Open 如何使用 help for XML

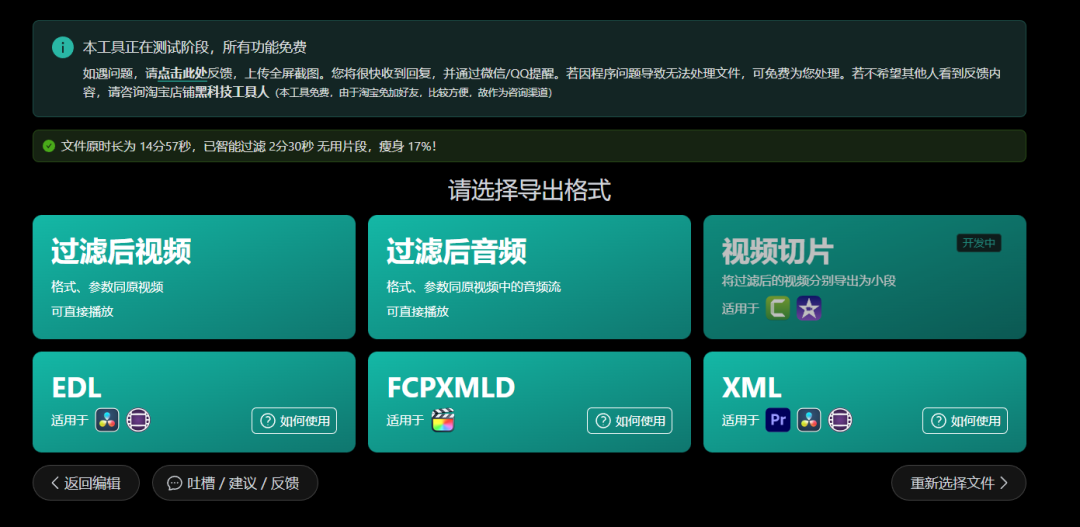[965, 421]
